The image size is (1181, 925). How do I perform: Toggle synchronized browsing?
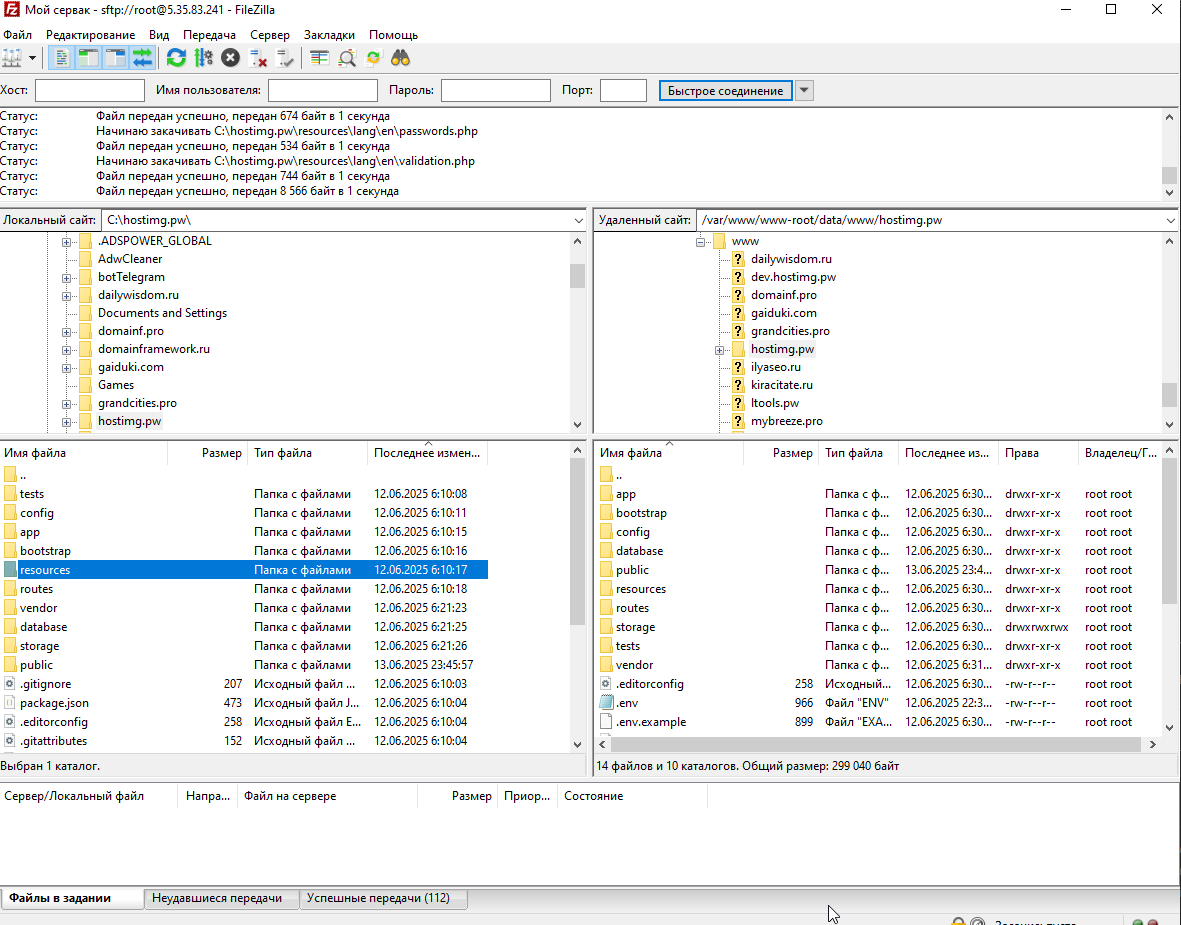click(x=374, y=58)
